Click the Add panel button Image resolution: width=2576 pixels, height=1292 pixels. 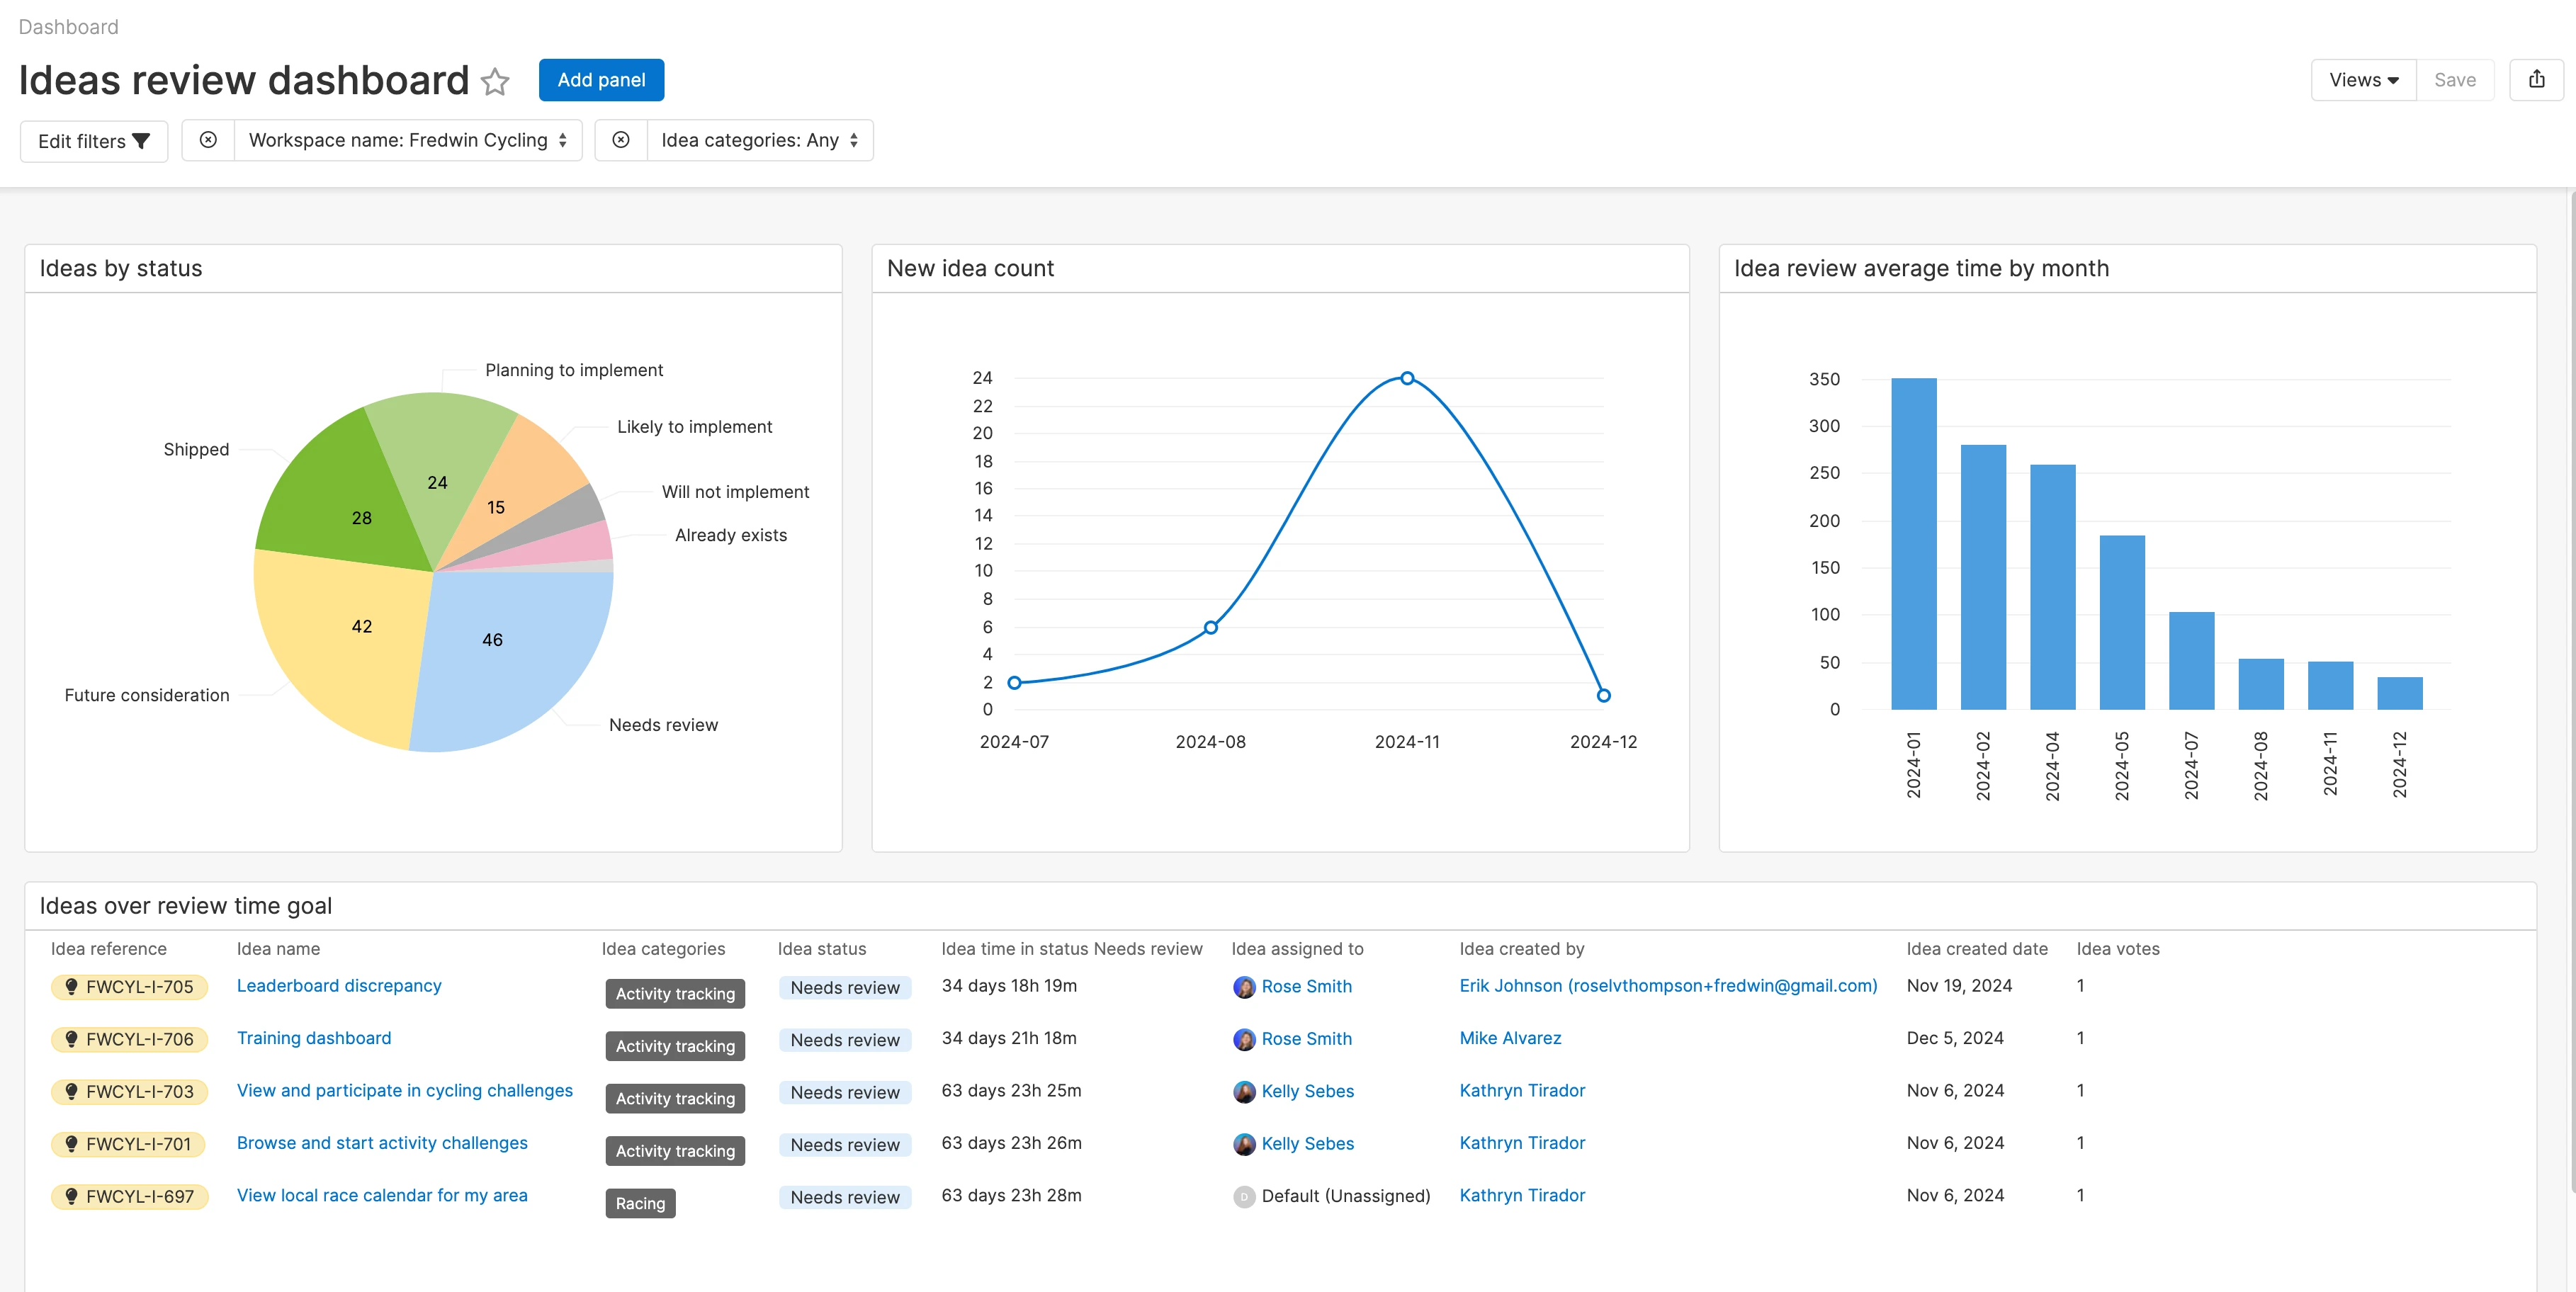click(601, 80)
